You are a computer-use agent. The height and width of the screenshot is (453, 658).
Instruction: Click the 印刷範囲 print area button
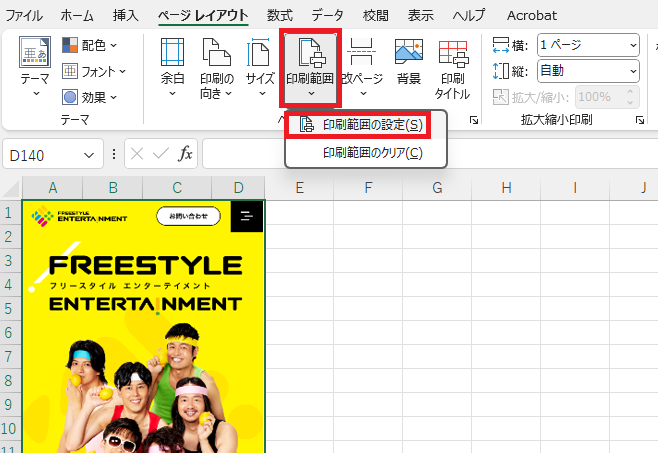[310, 67]
